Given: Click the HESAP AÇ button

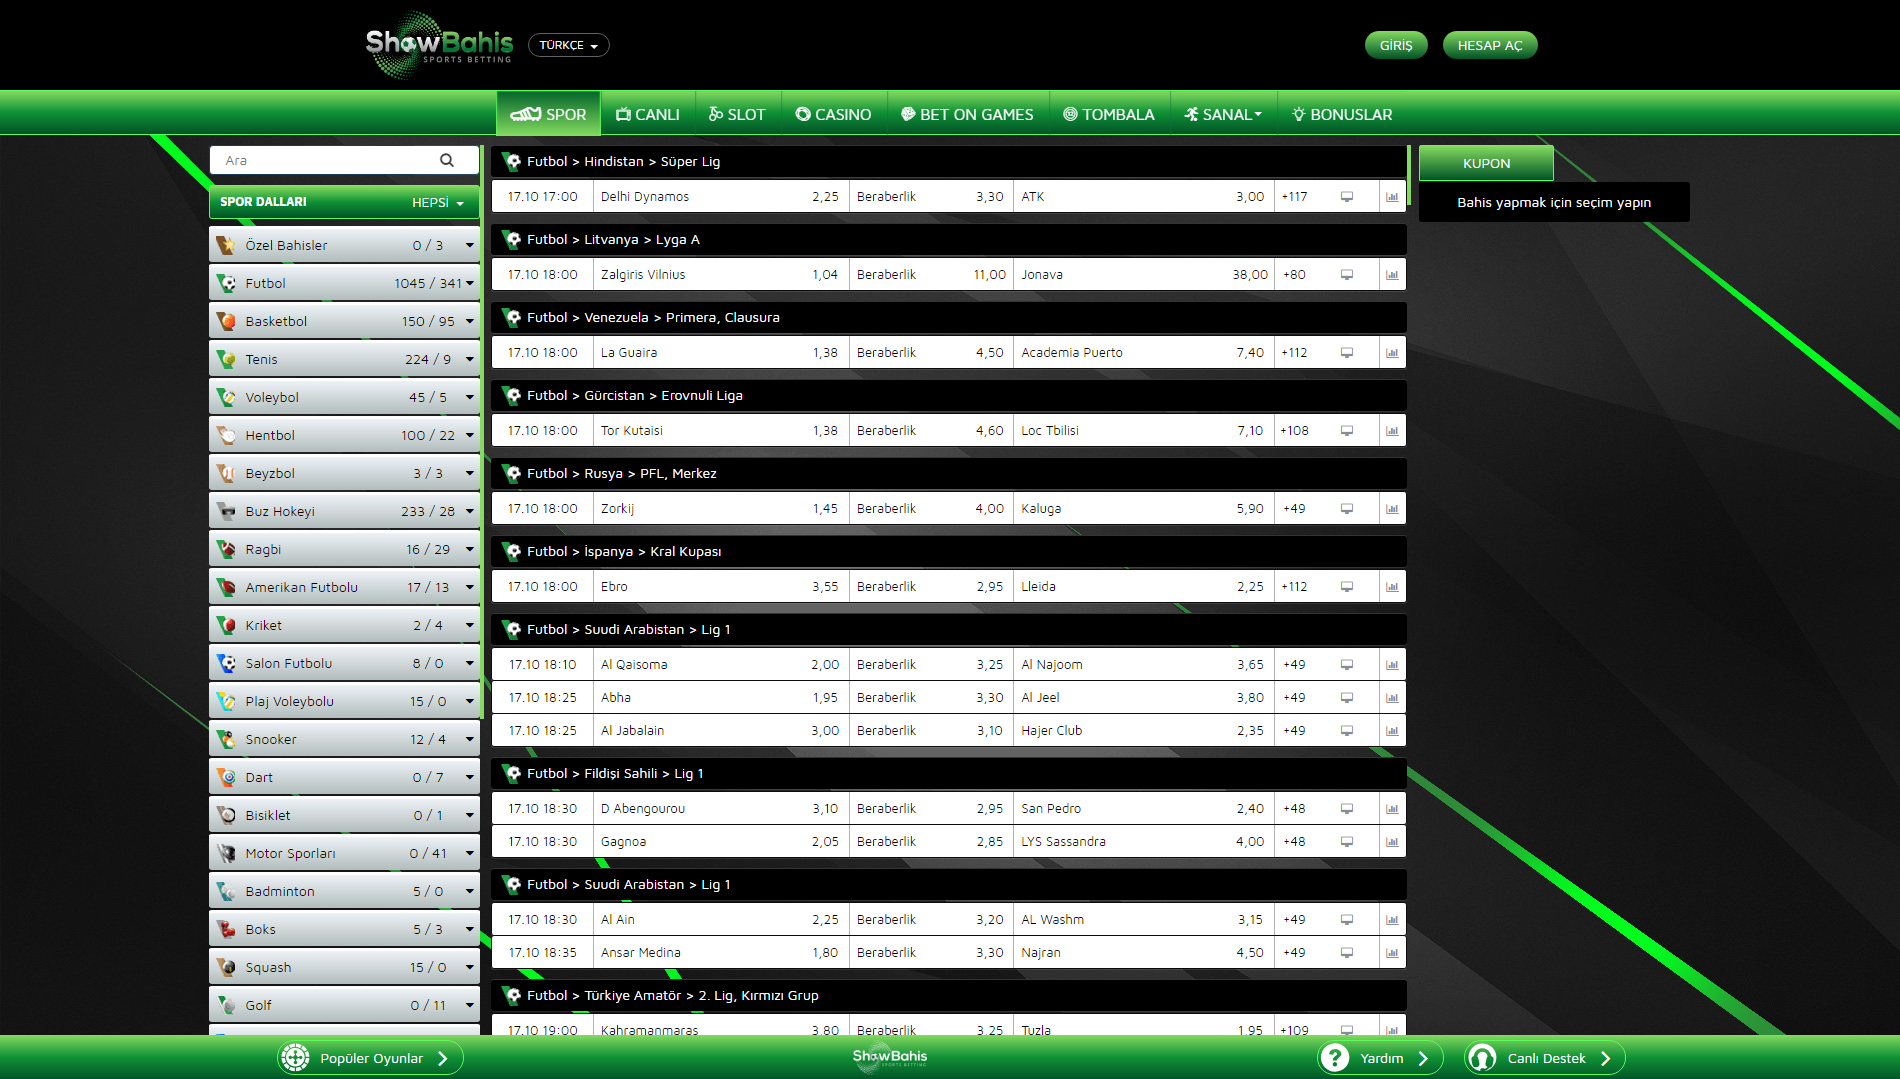Looking at the screenshot, I should [x=1489, y=45].
